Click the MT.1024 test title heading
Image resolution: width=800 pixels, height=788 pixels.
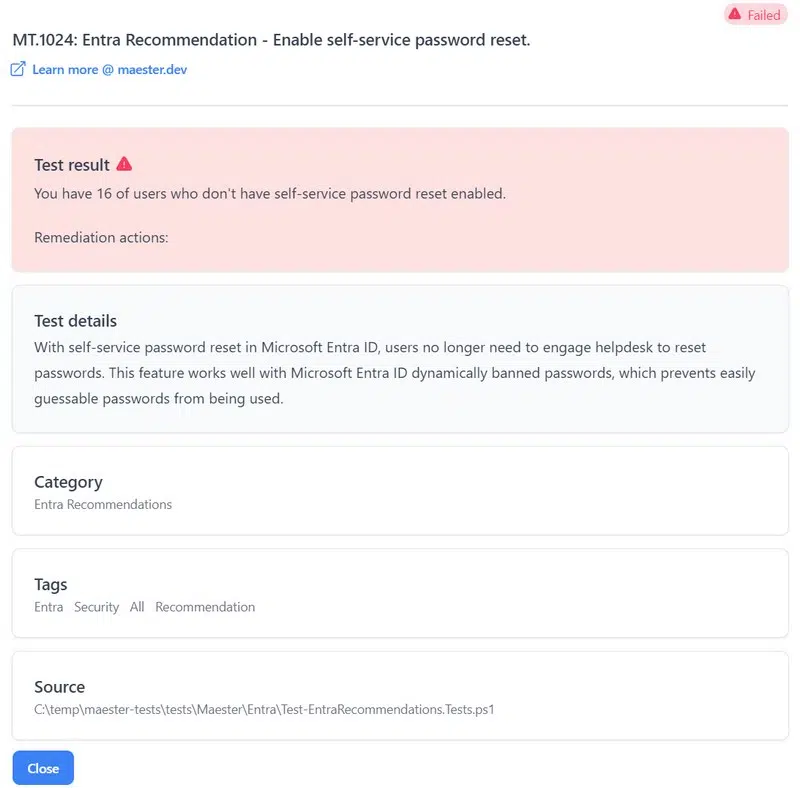pos(271,41)
